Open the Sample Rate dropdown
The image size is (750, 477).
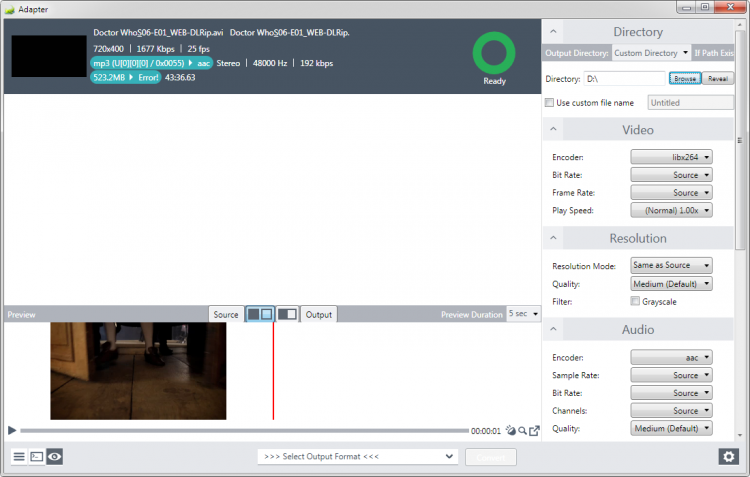point(672,375)
